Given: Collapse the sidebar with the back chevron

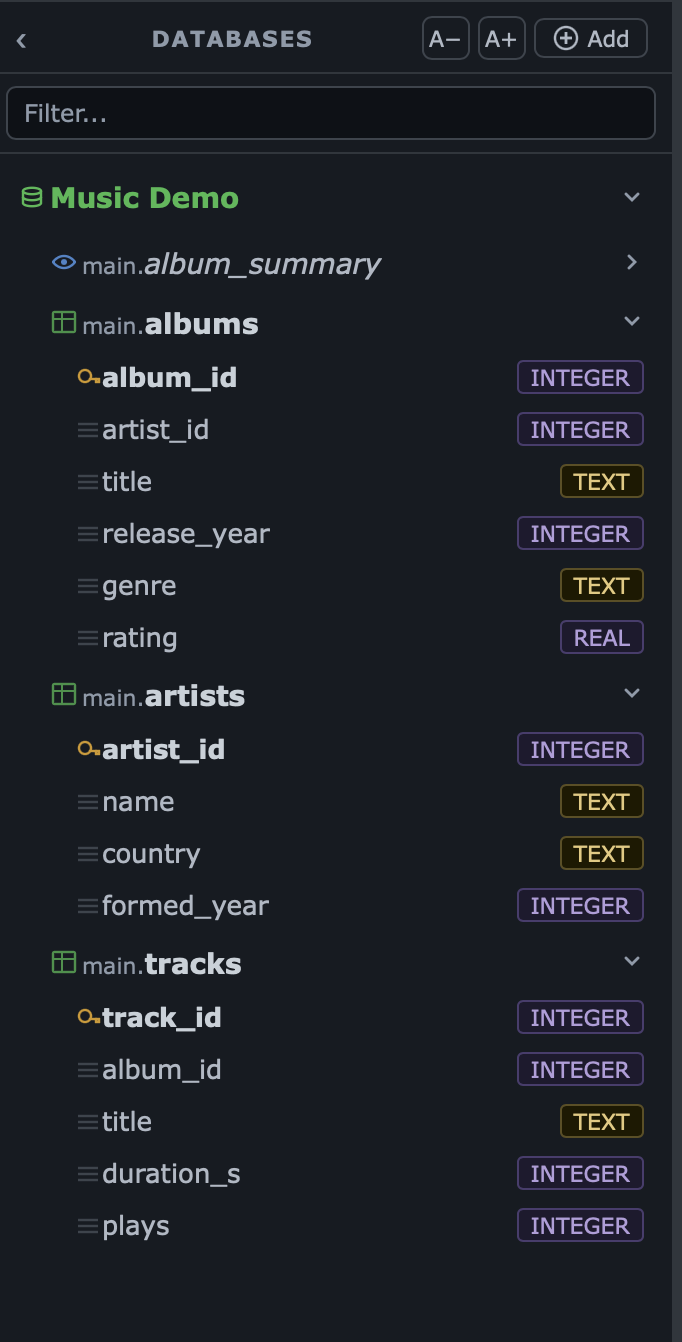Looking at the screenshot, I should pyautogui.click(x=21, y=40).
